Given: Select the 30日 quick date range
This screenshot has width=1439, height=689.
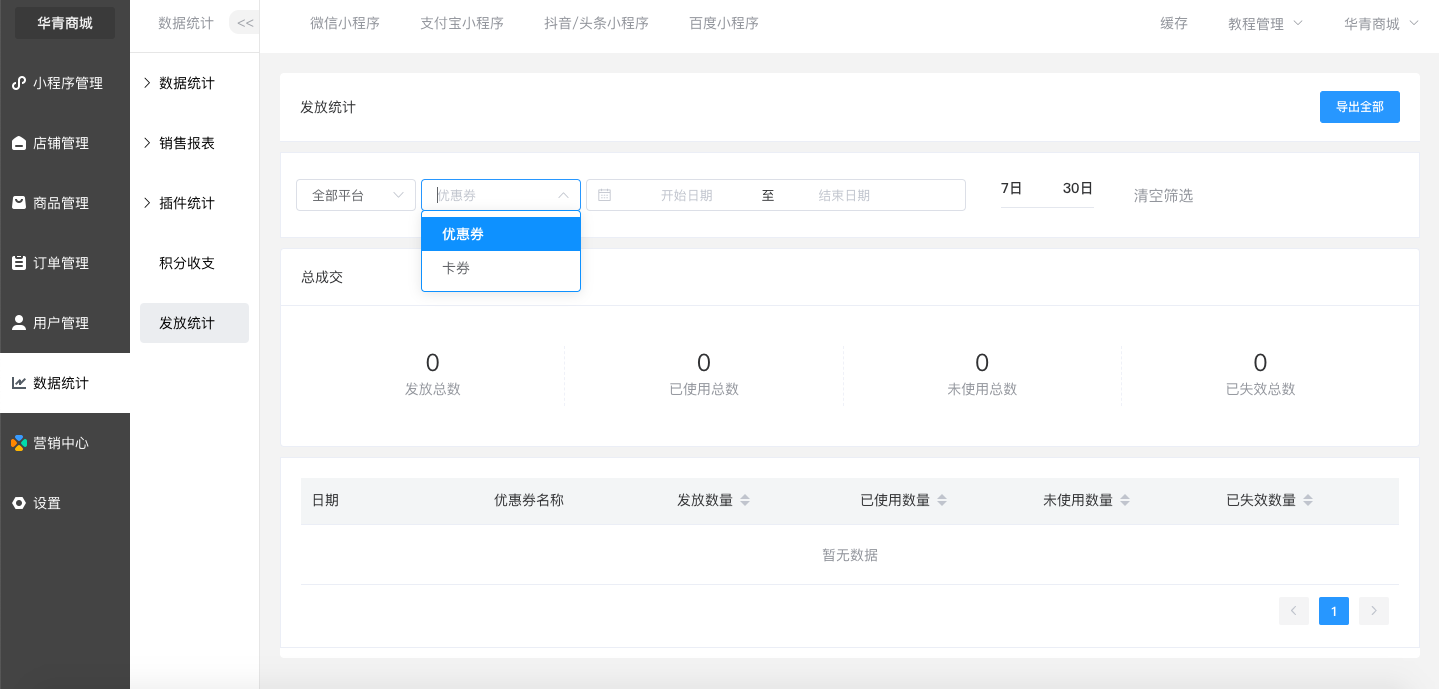Looking at the screenshot, I should coord(1077,188).
